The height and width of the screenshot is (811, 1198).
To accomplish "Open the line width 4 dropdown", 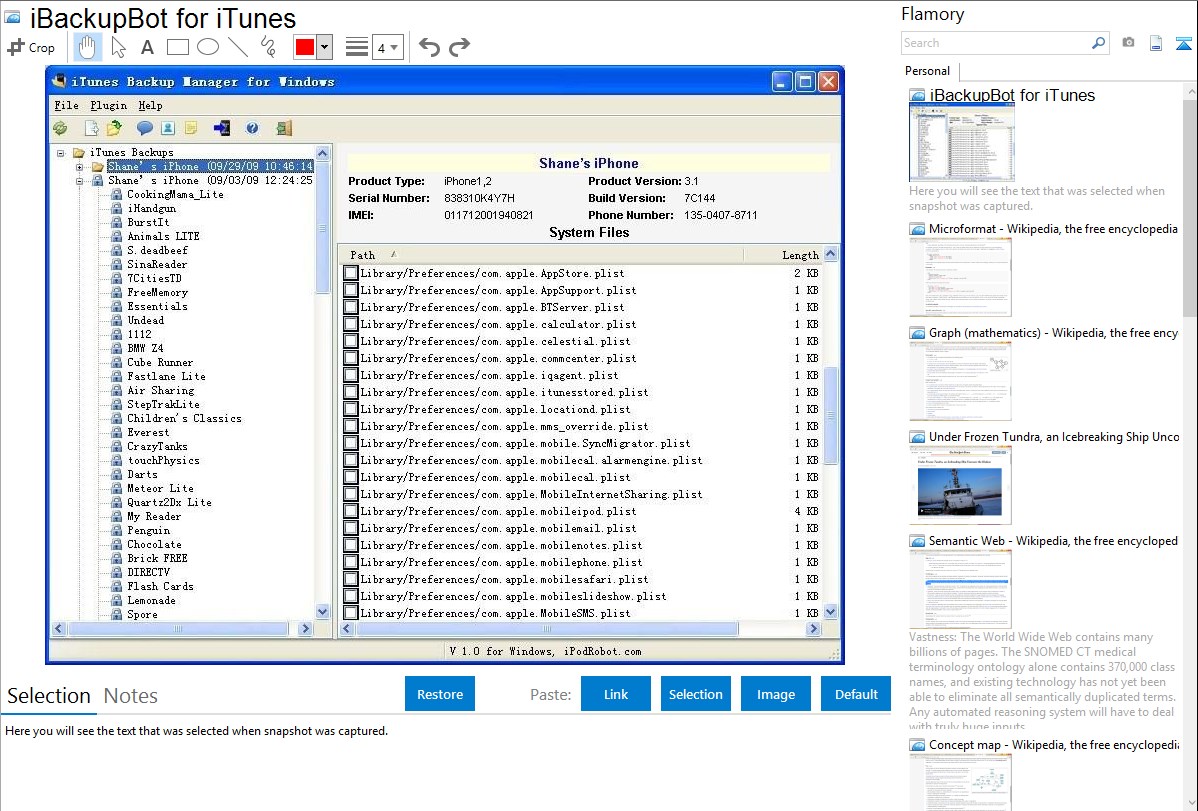I will click(388, 47).
